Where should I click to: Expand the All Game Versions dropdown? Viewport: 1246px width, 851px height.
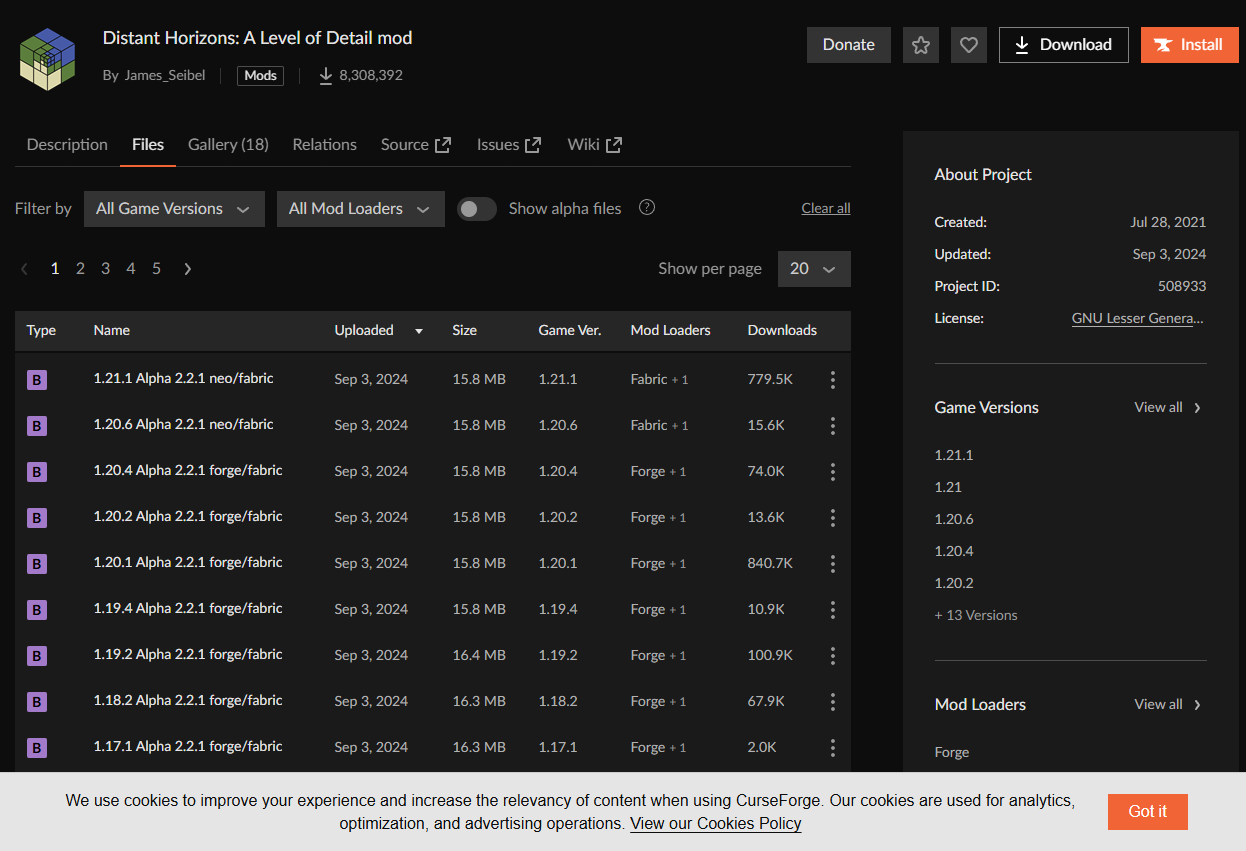(174, 209)
